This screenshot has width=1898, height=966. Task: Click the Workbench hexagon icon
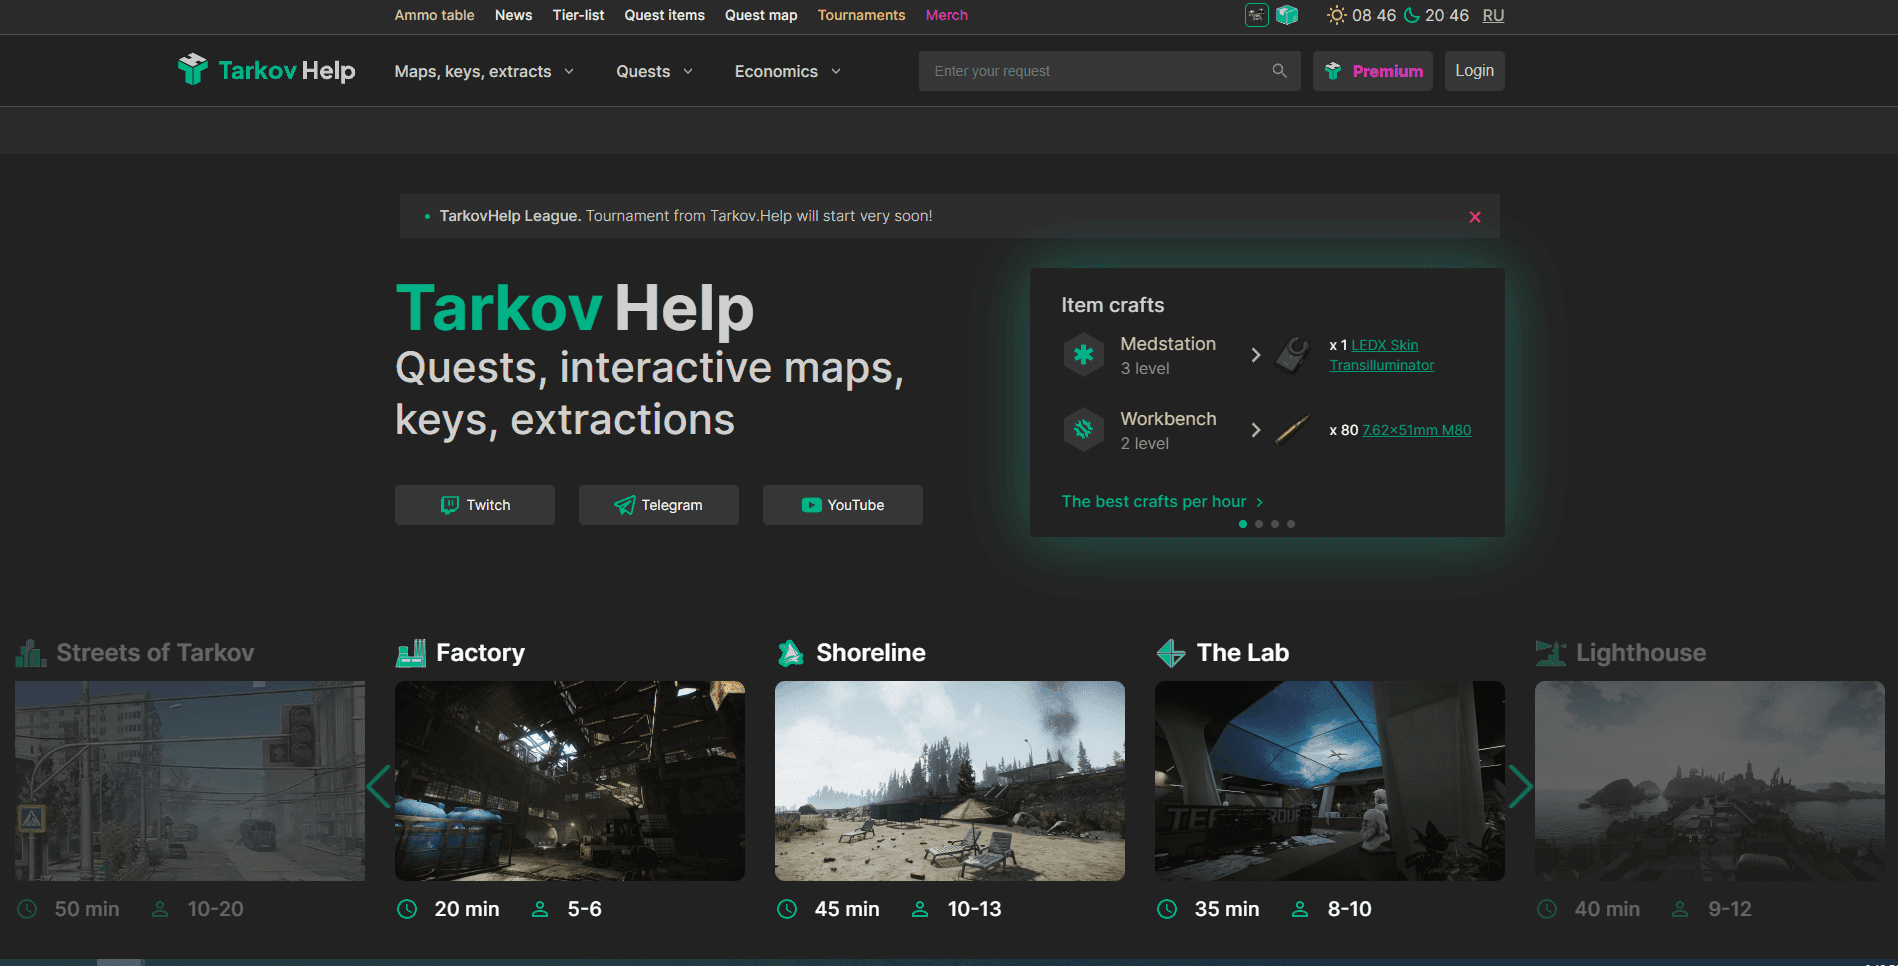(1083, 430)
